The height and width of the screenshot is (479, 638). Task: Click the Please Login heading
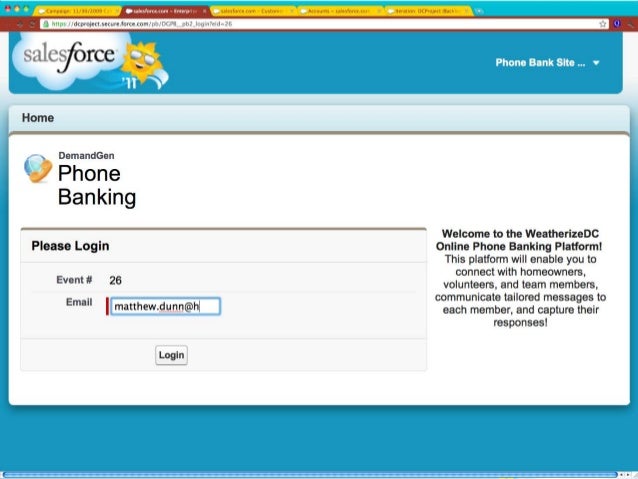70,246
